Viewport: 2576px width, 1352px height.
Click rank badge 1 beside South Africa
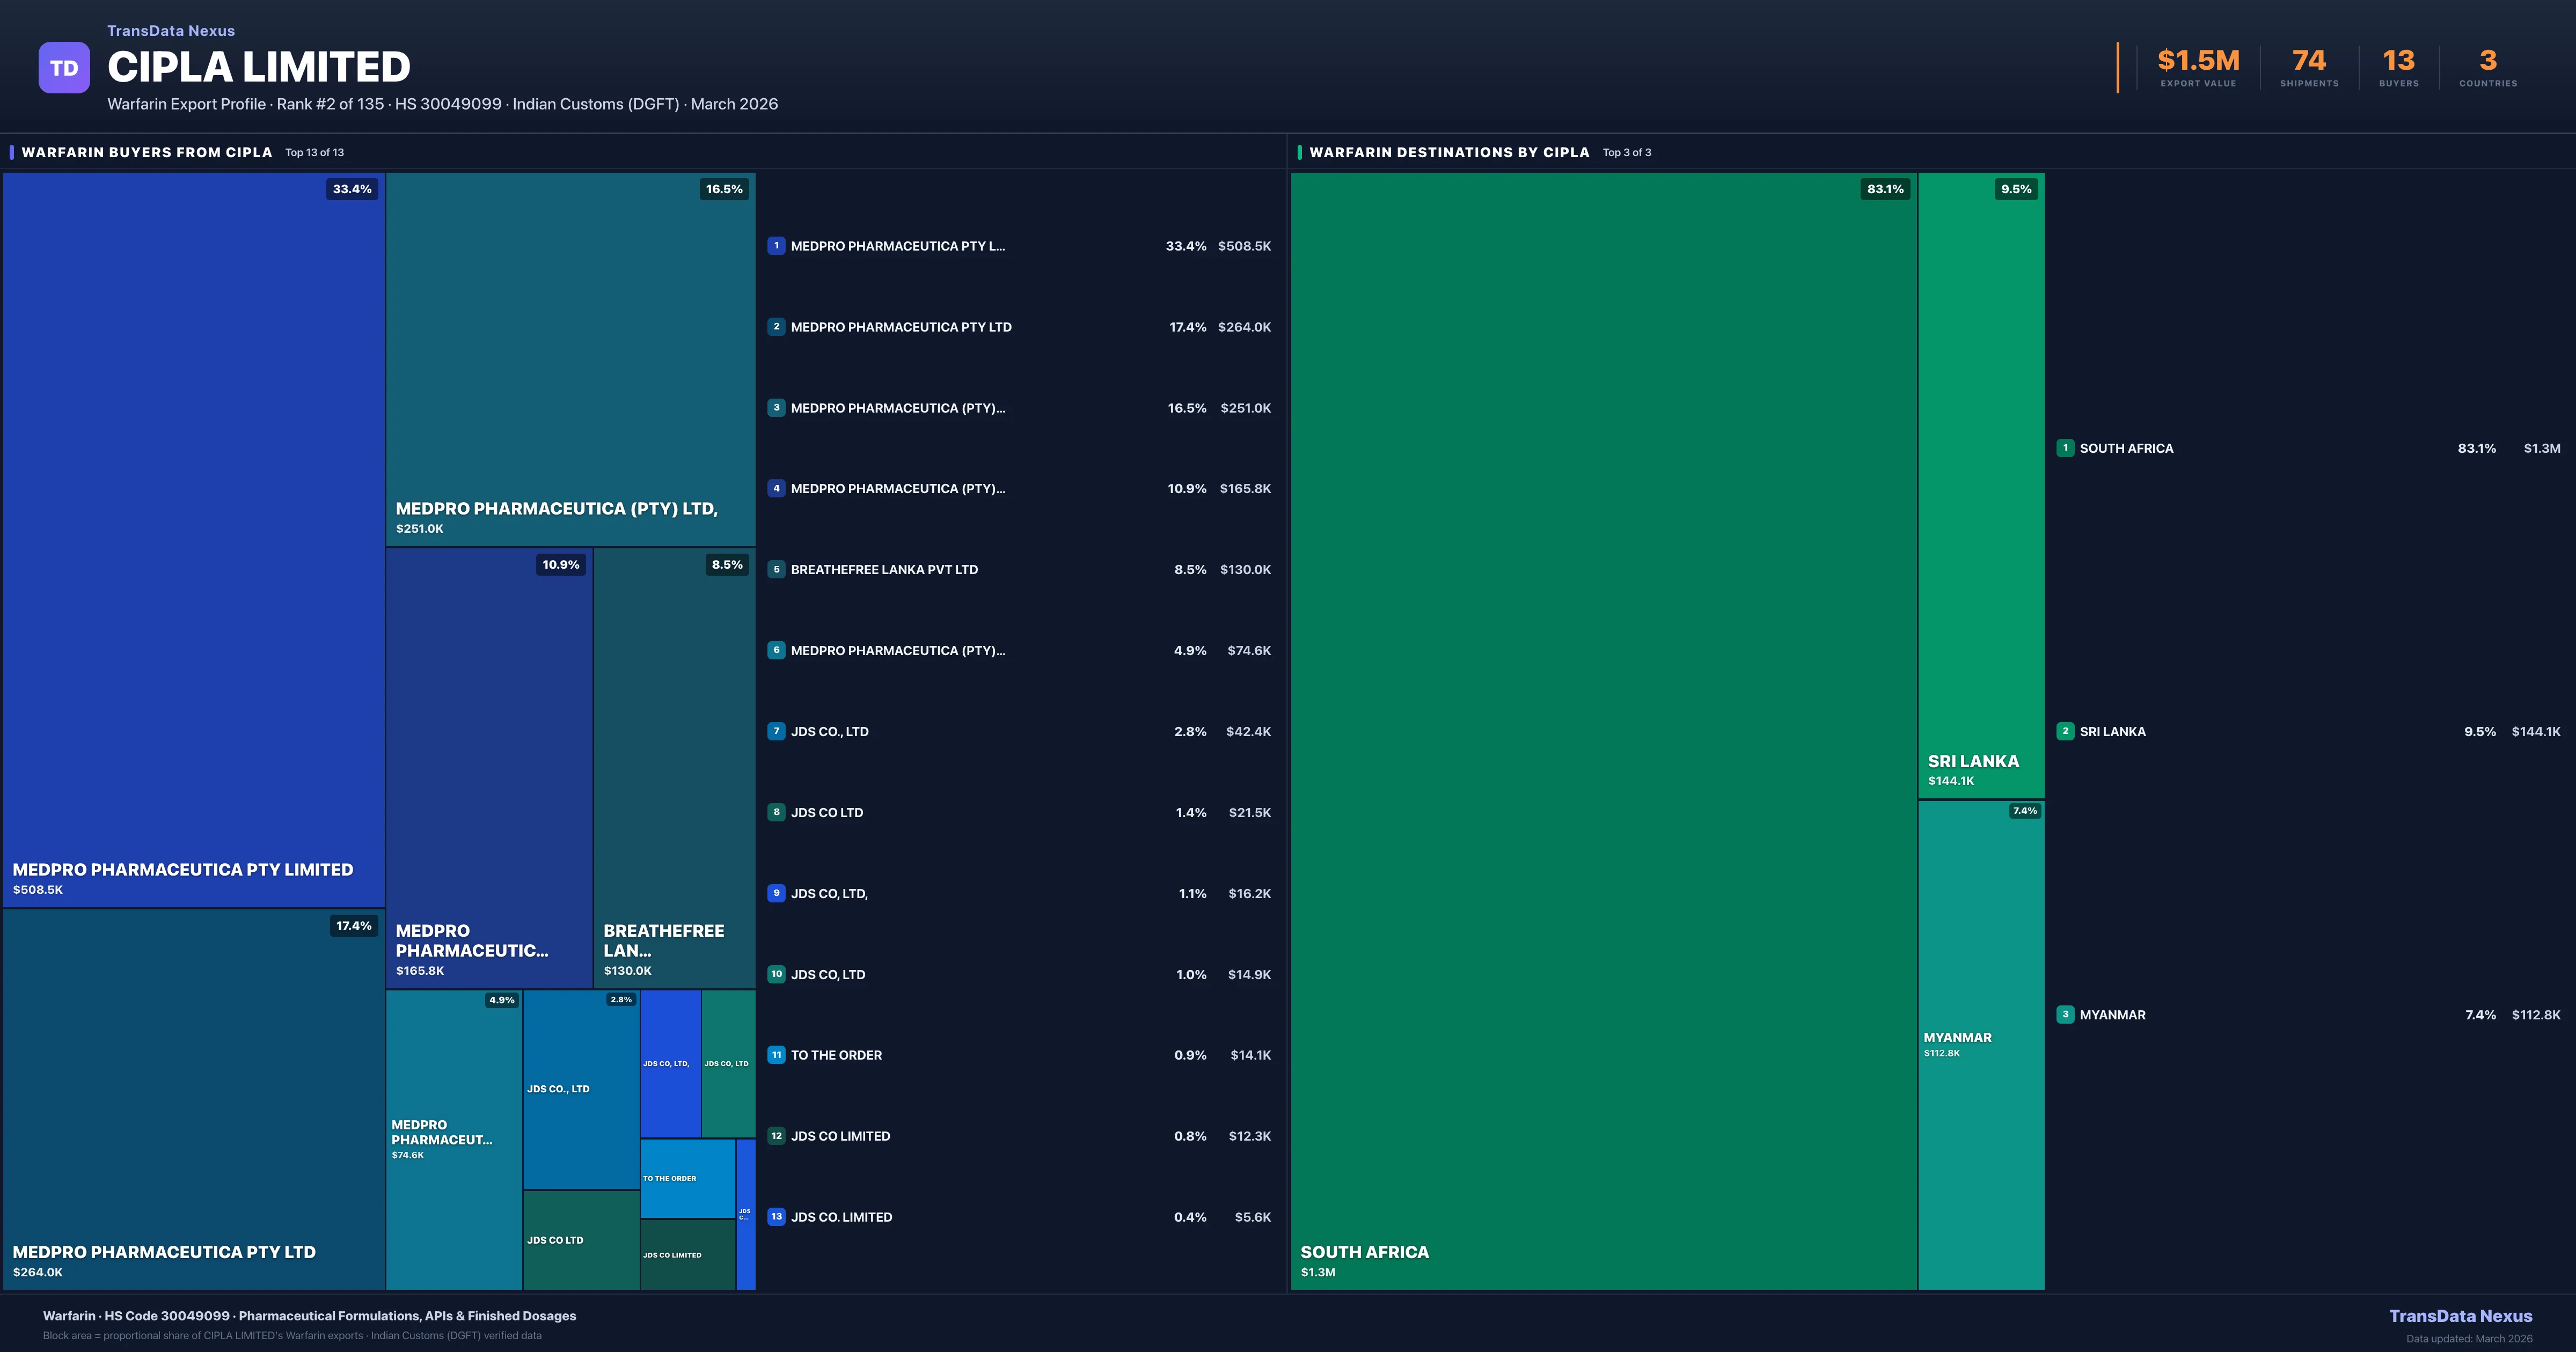(x=2065, y=448)
